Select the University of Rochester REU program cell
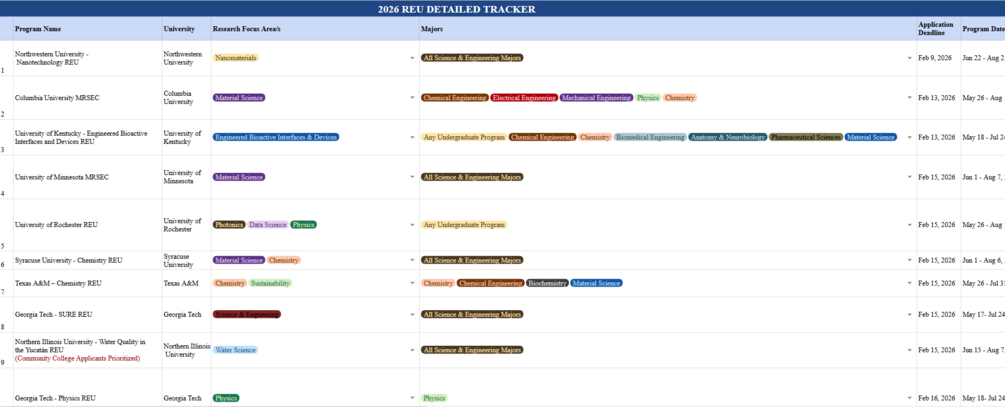This screenshot has height=407, width=1005. click(x=87, y=225)
